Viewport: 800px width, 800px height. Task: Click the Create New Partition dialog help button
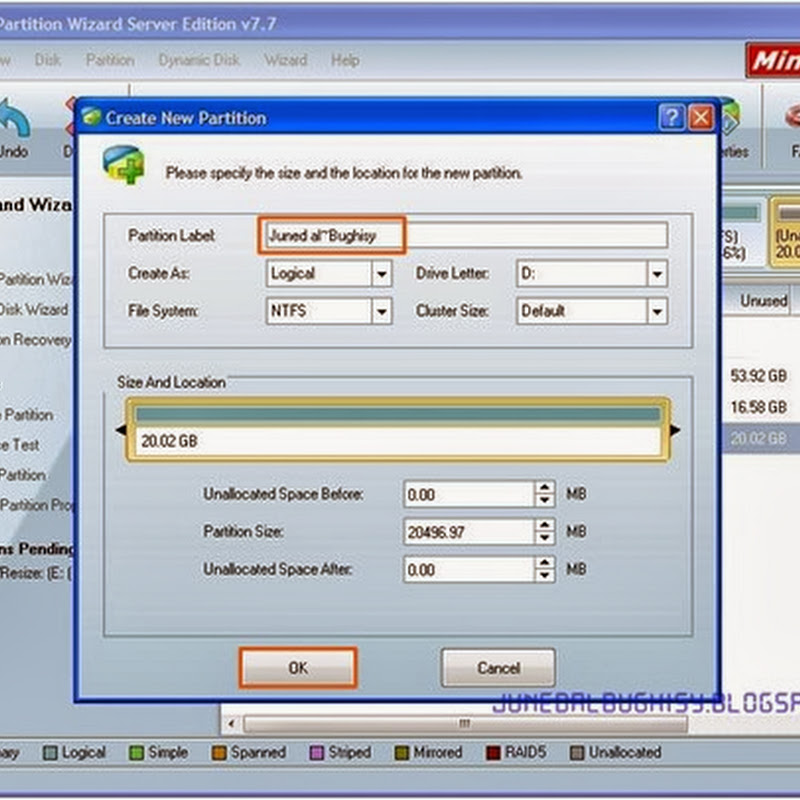tap(671, 118)
